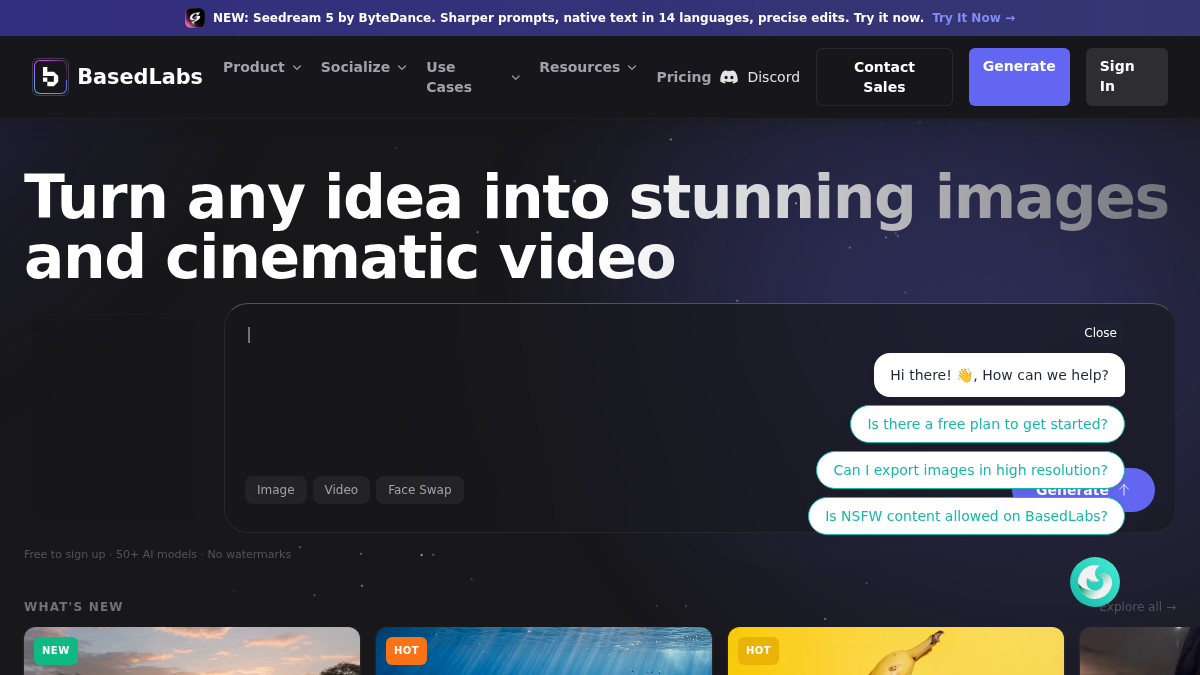1200x675 pixels.
Task: Select the Face Swap mode tab
Action: click(420, 490)
